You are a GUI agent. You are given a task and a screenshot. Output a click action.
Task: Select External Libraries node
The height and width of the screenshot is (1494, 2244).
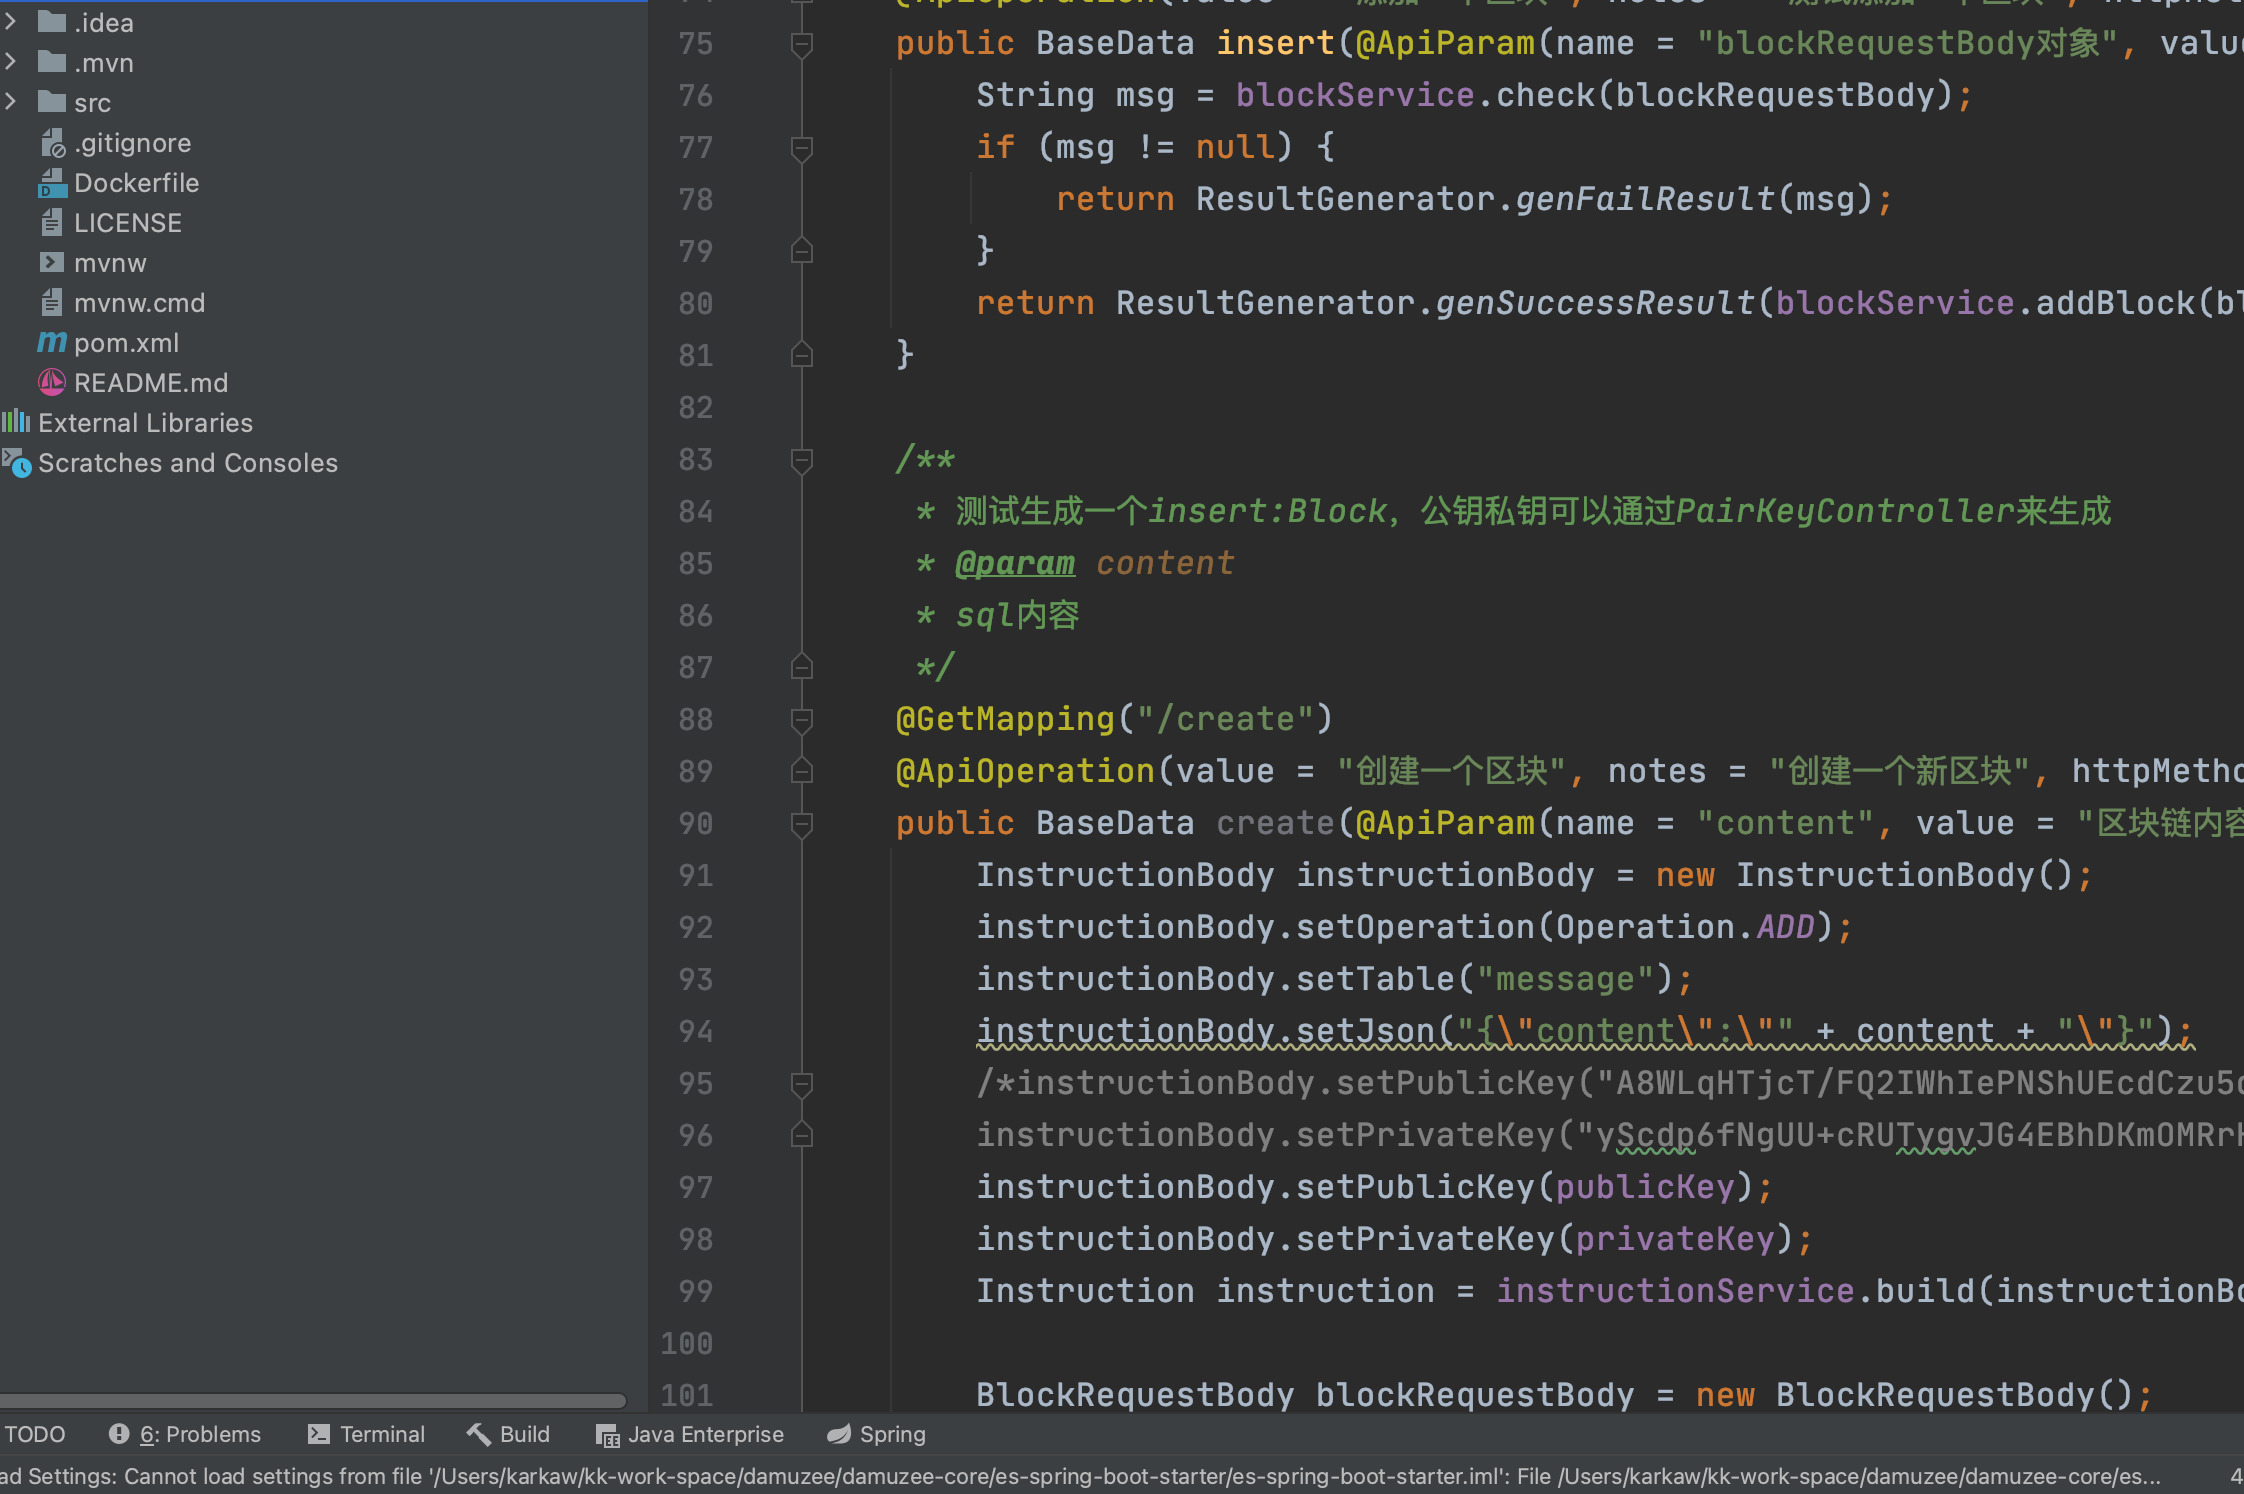coord(146,423)
